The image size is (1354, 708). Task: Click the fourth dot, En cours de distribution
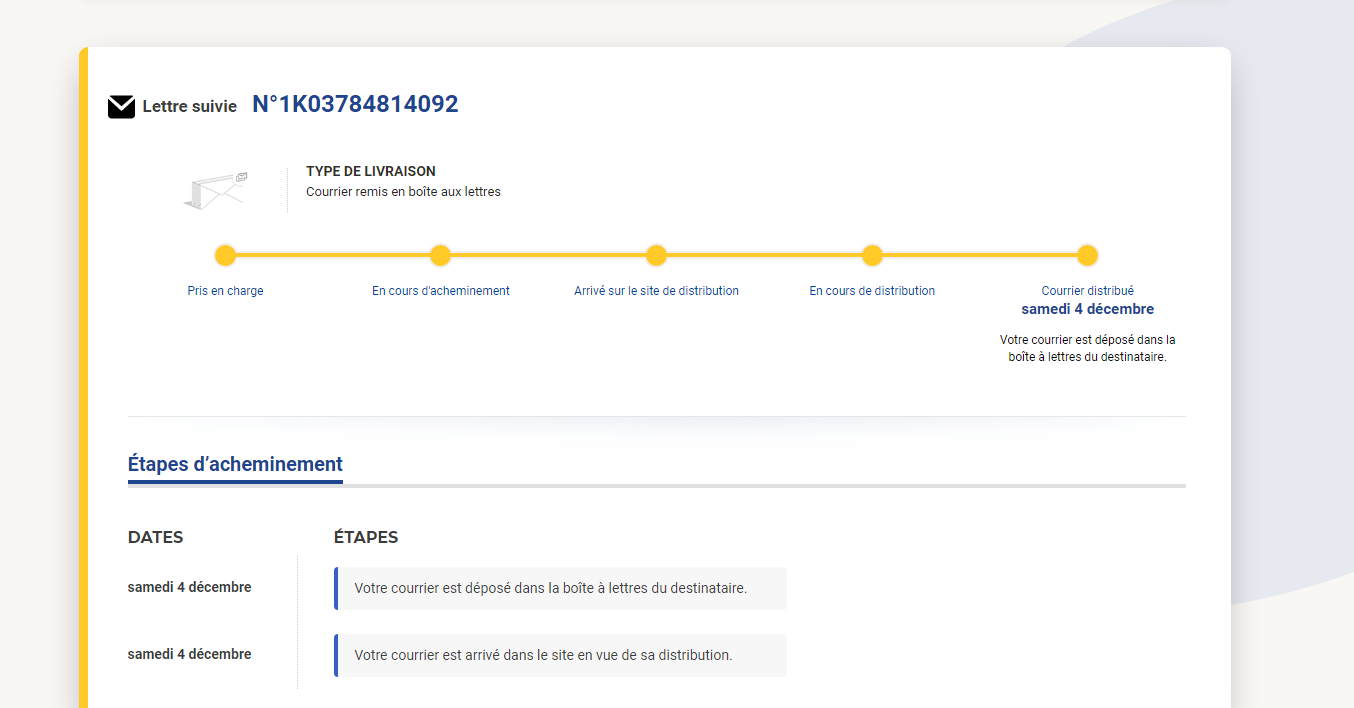point(872,255)
